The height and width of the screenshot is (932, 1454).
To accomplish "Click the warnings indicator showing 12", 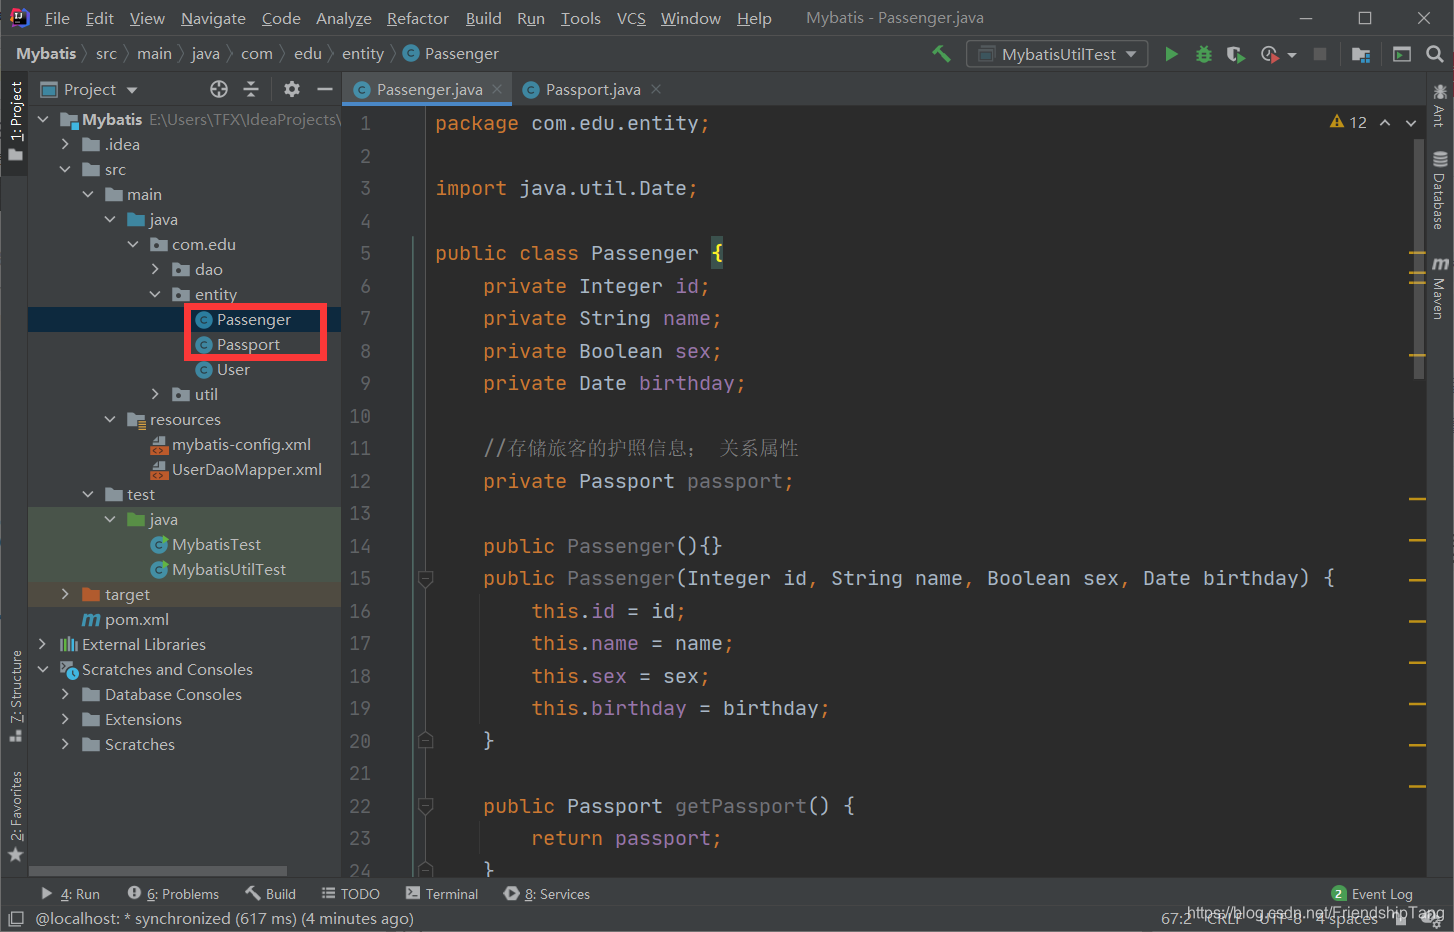I will click(x=1348, y=122).
